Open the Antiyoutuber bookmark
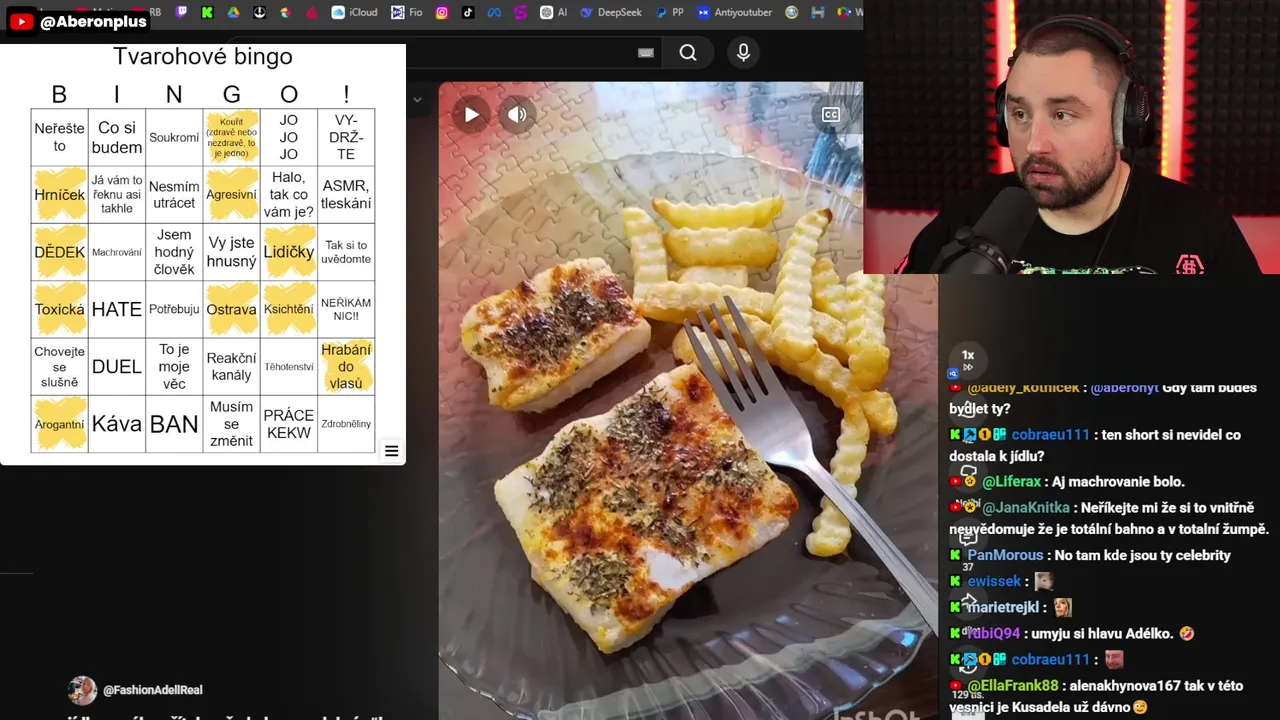 (735, 12)
